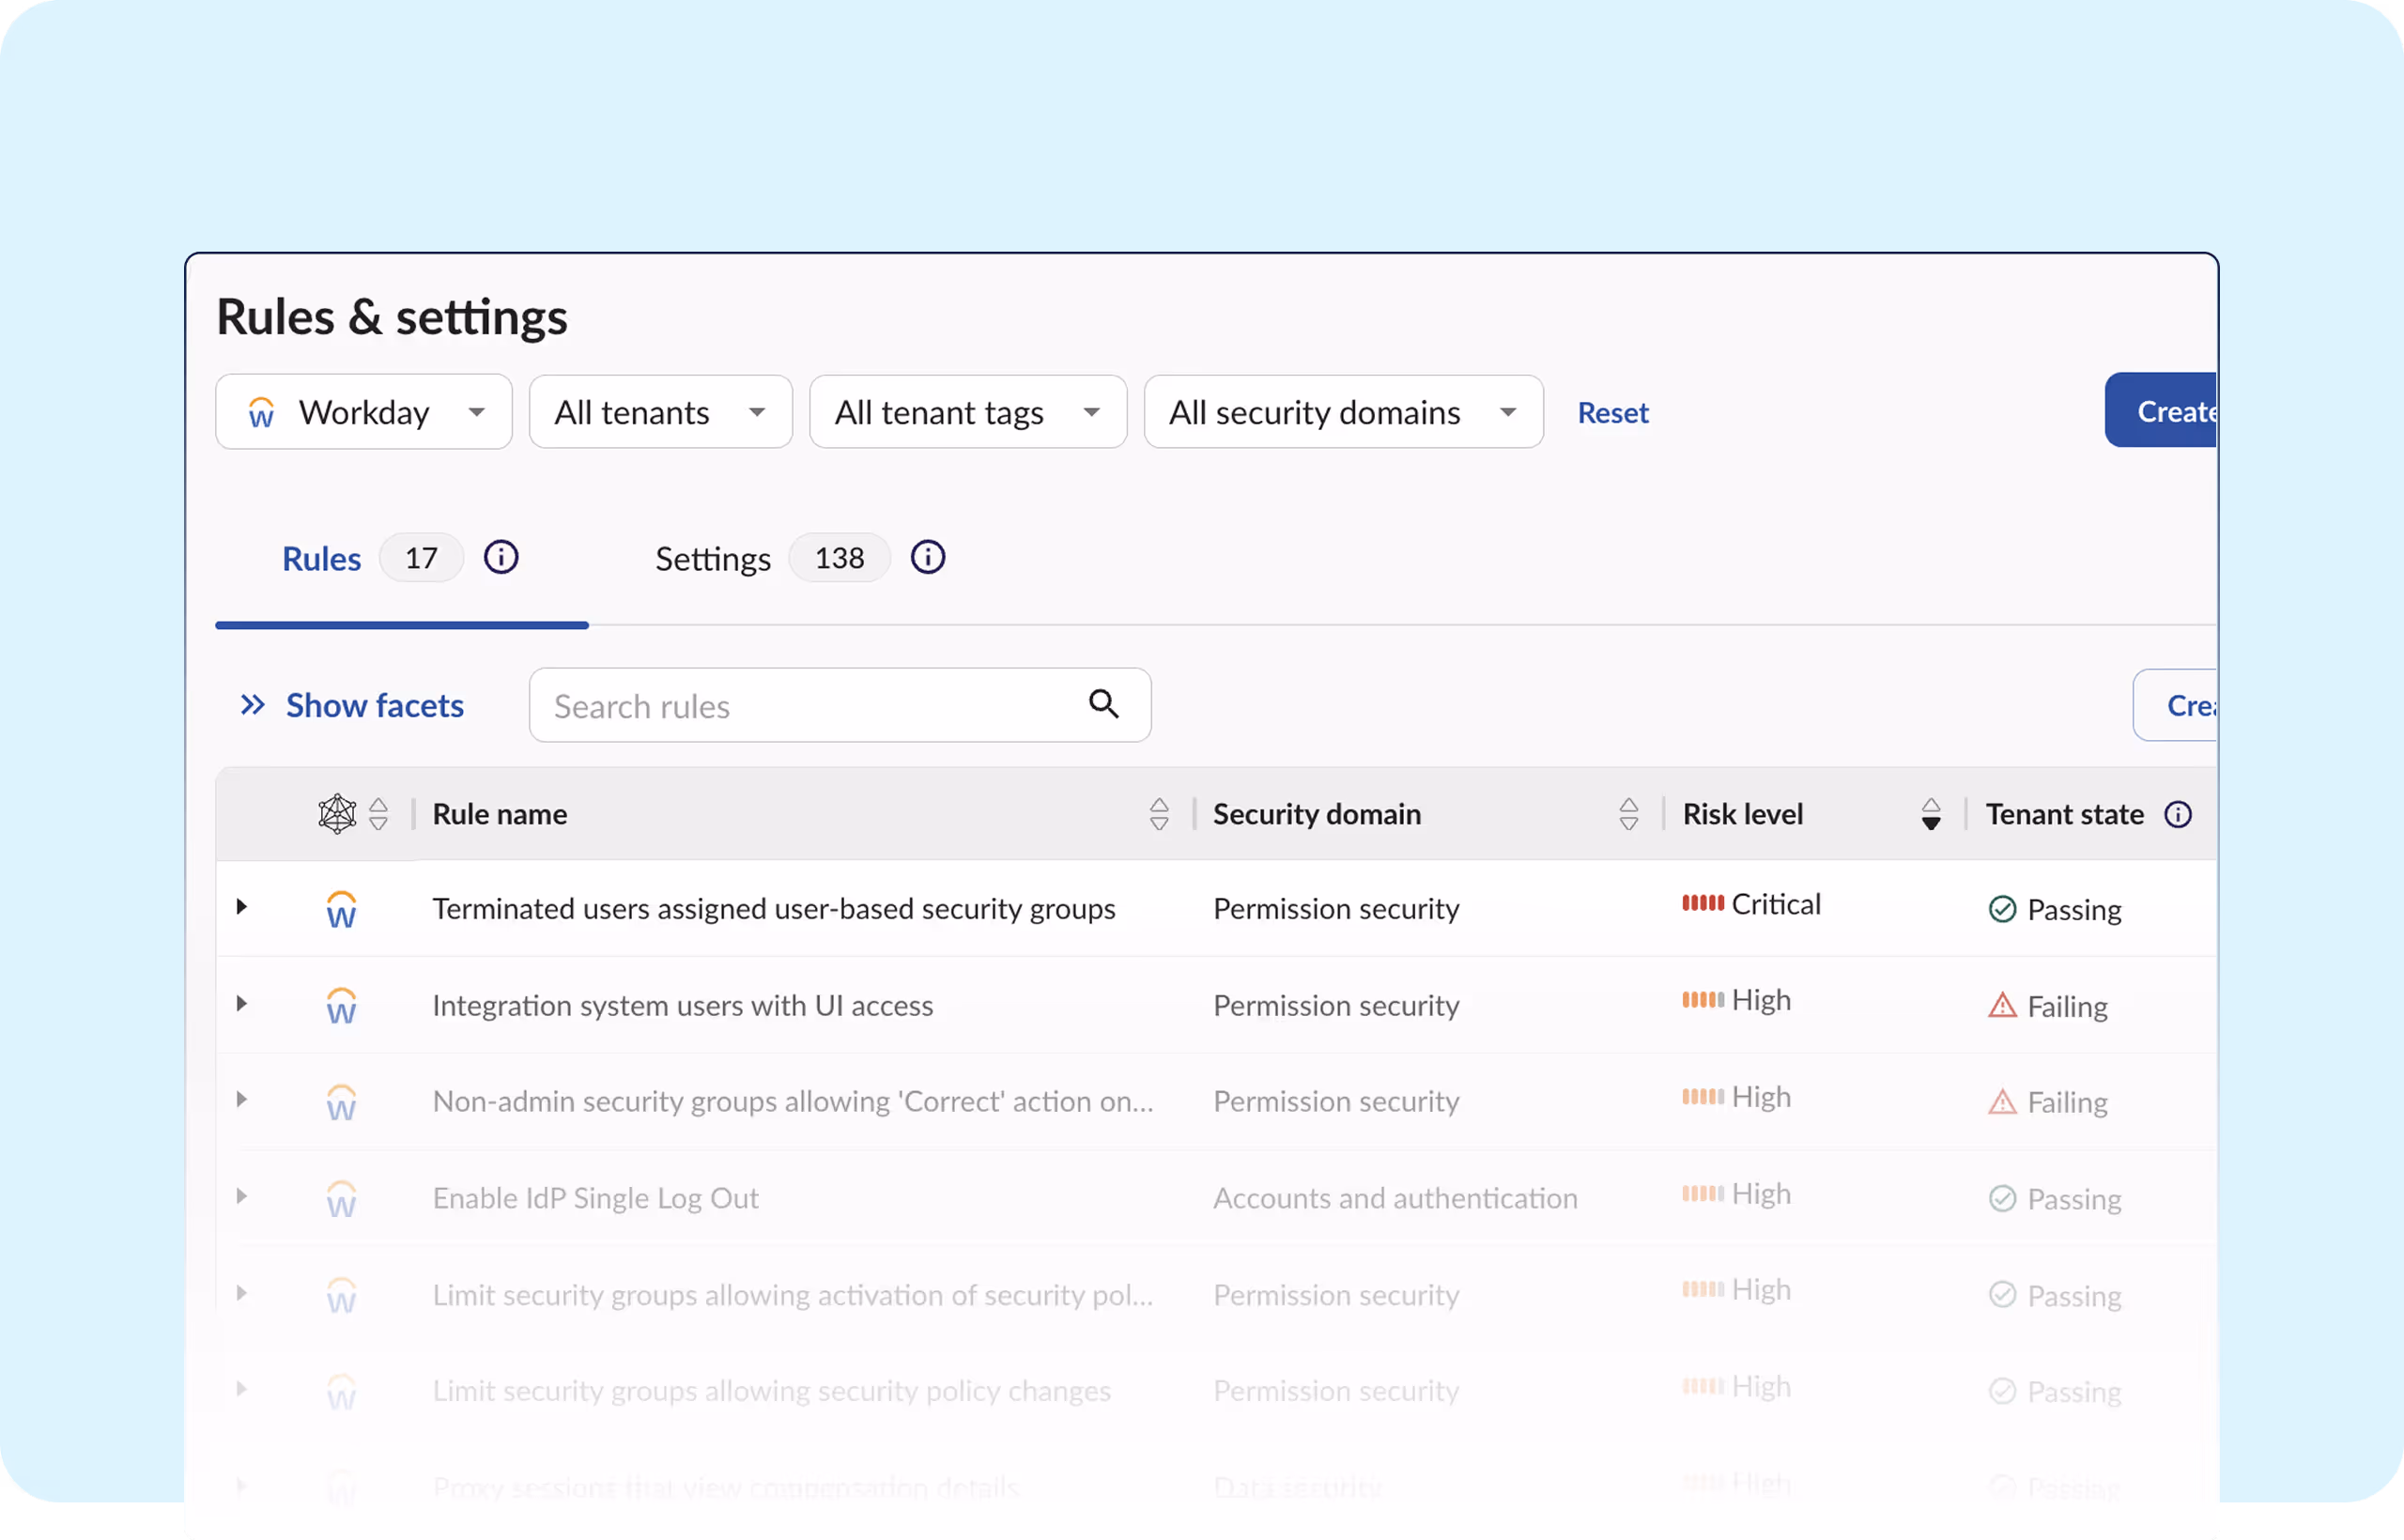2404x1540 pixels.
Task: Click the Workday logo on Terminated users row
Action: tap(341, 909)
